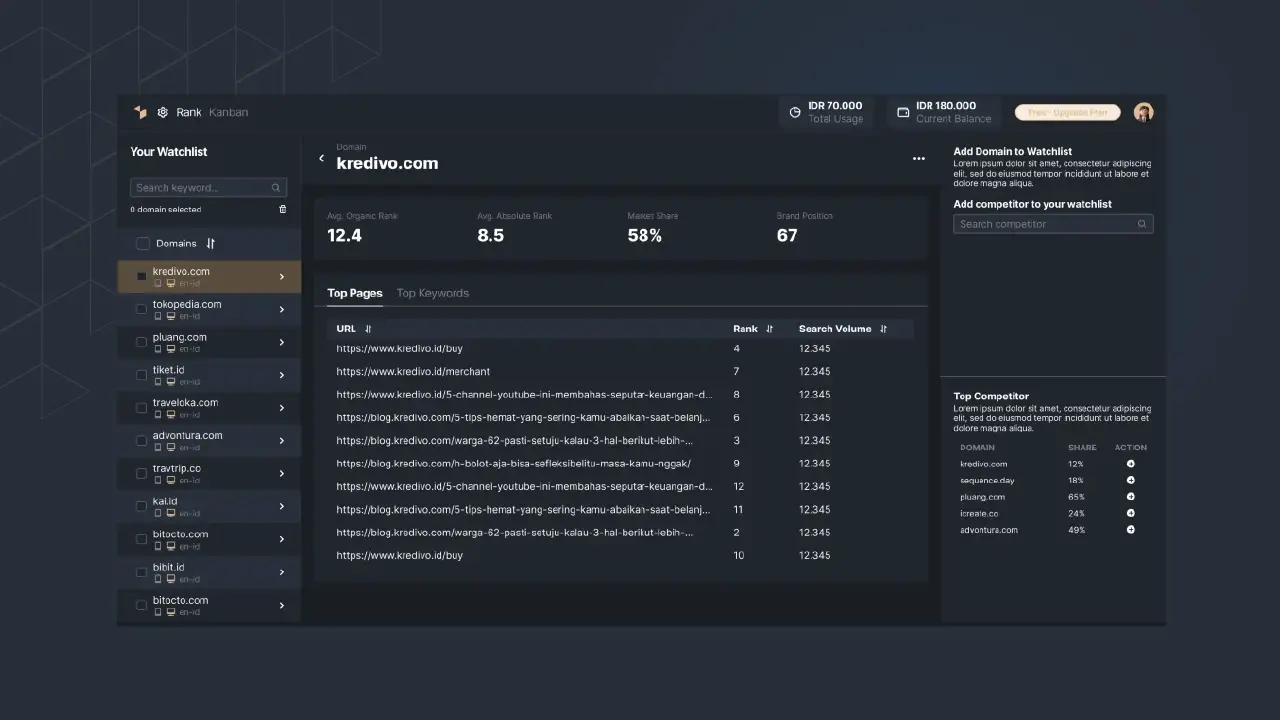
Task: Click the Free - Upgrade Plan button
Action: (x=1067, y=112)
